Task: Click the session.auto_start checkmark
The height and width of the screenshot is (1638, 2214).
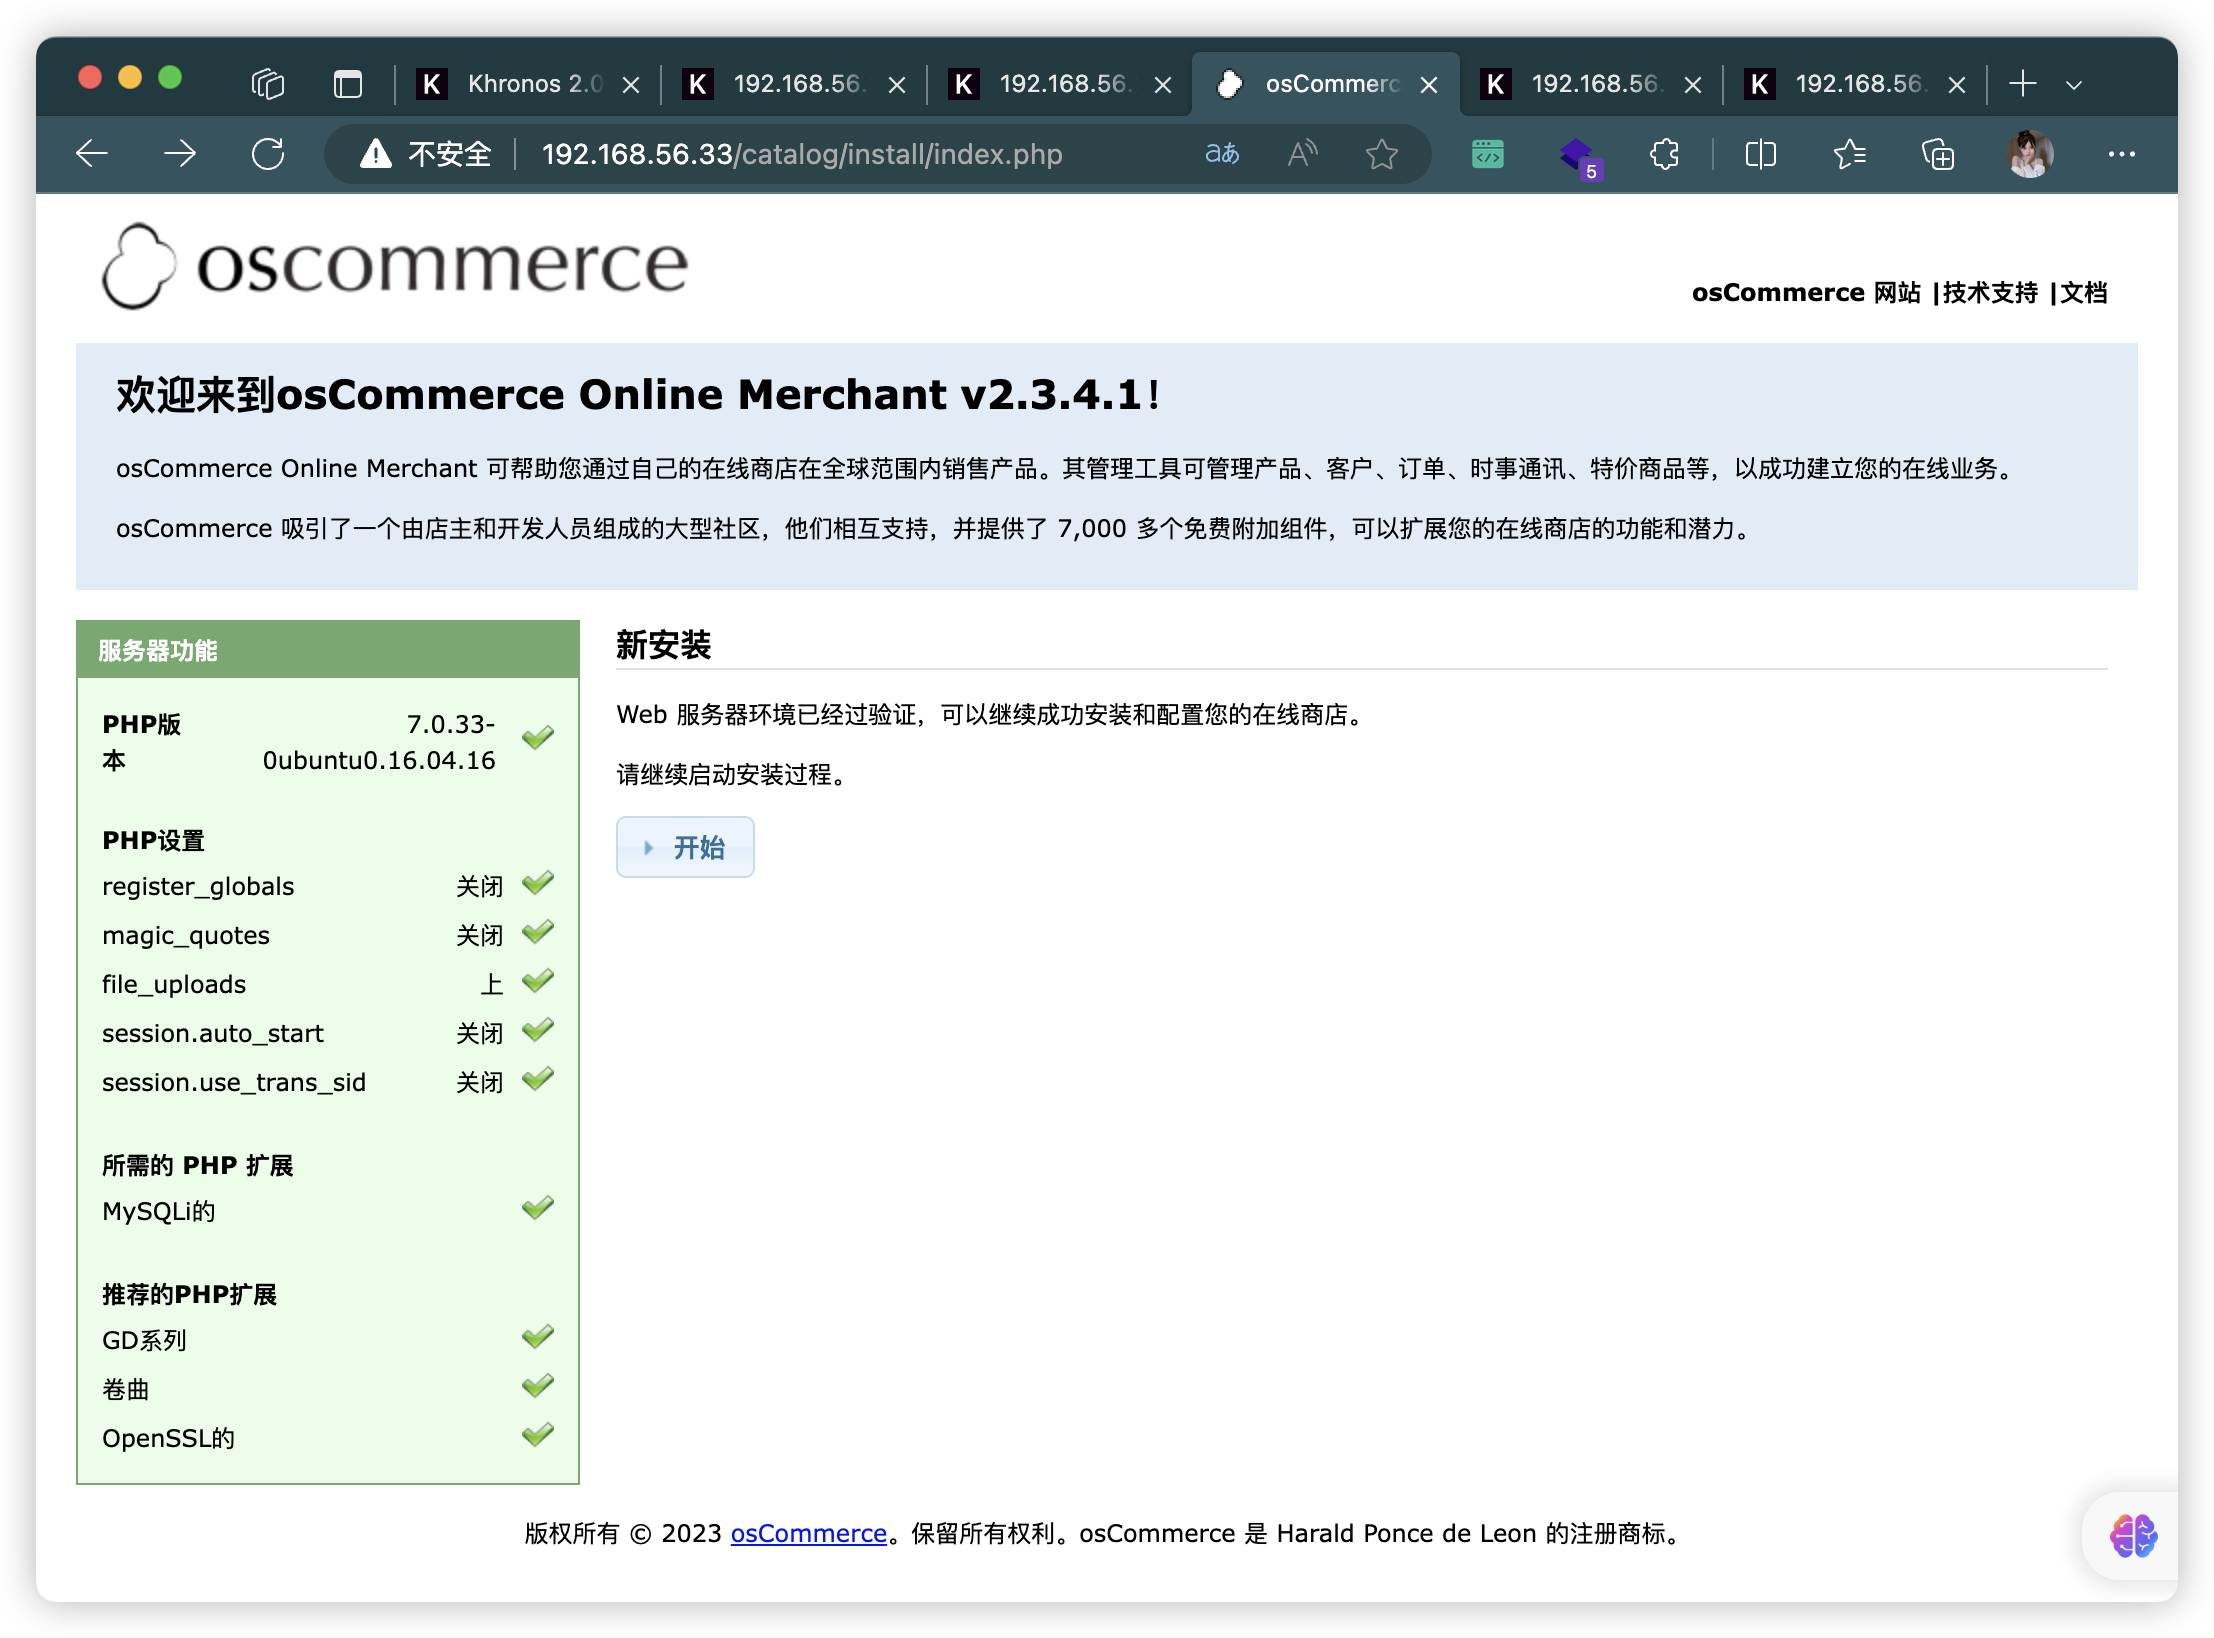Action: 538,1030
